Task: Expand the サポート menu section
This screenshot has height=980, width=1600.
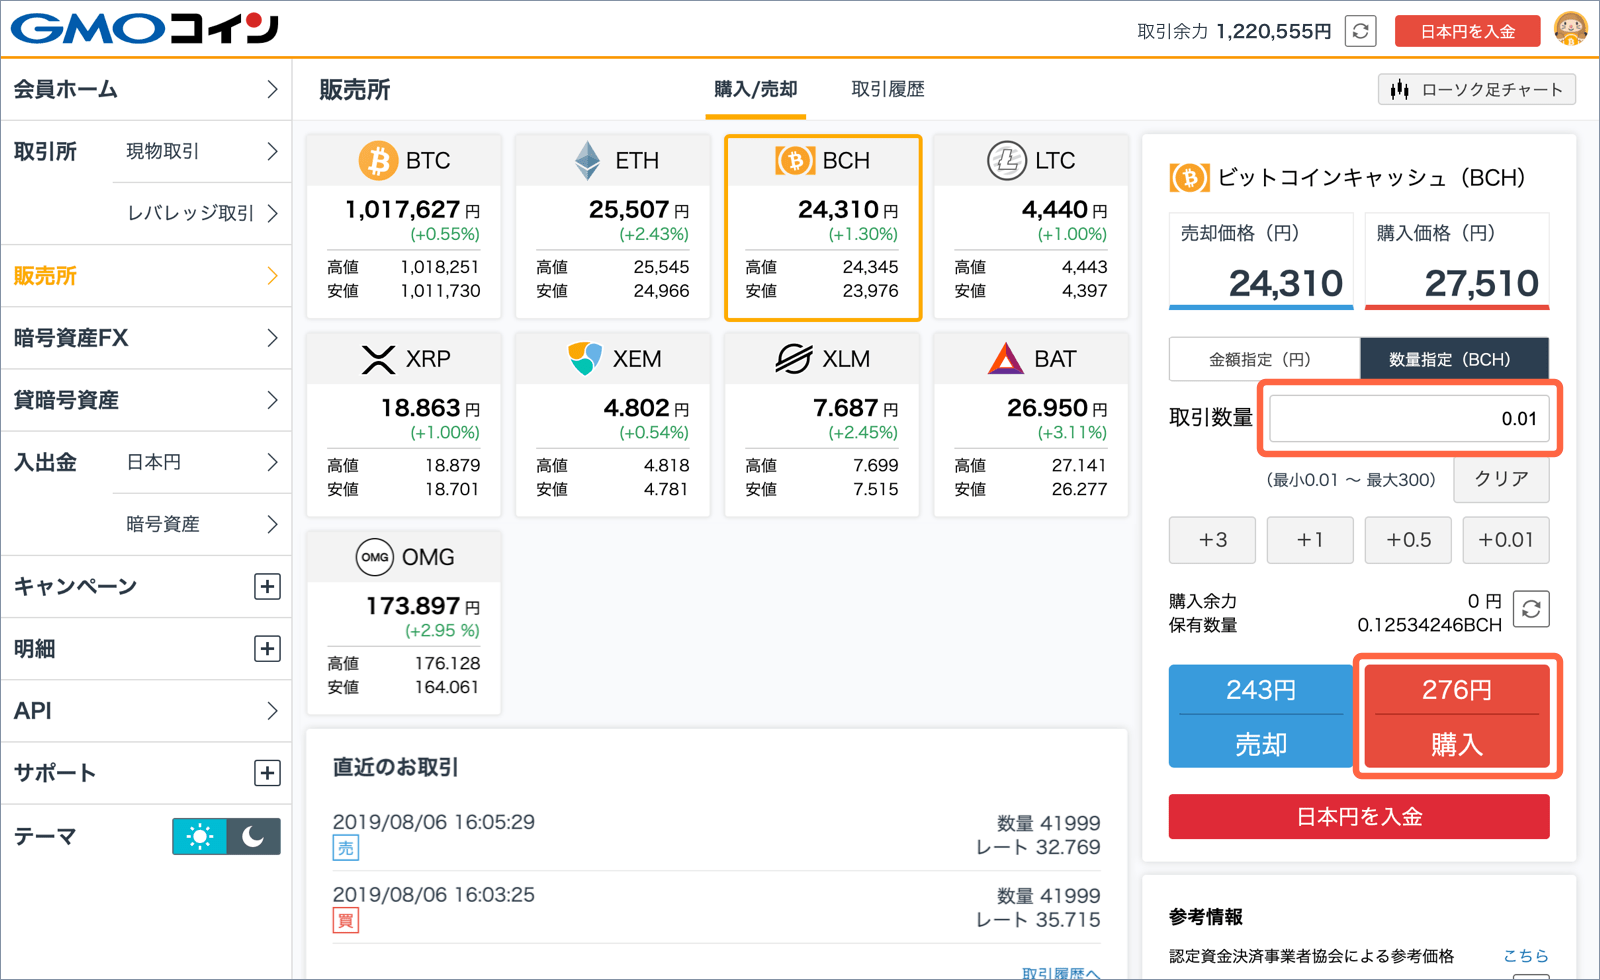Action: pyautogui.click(x=267, y=773)
